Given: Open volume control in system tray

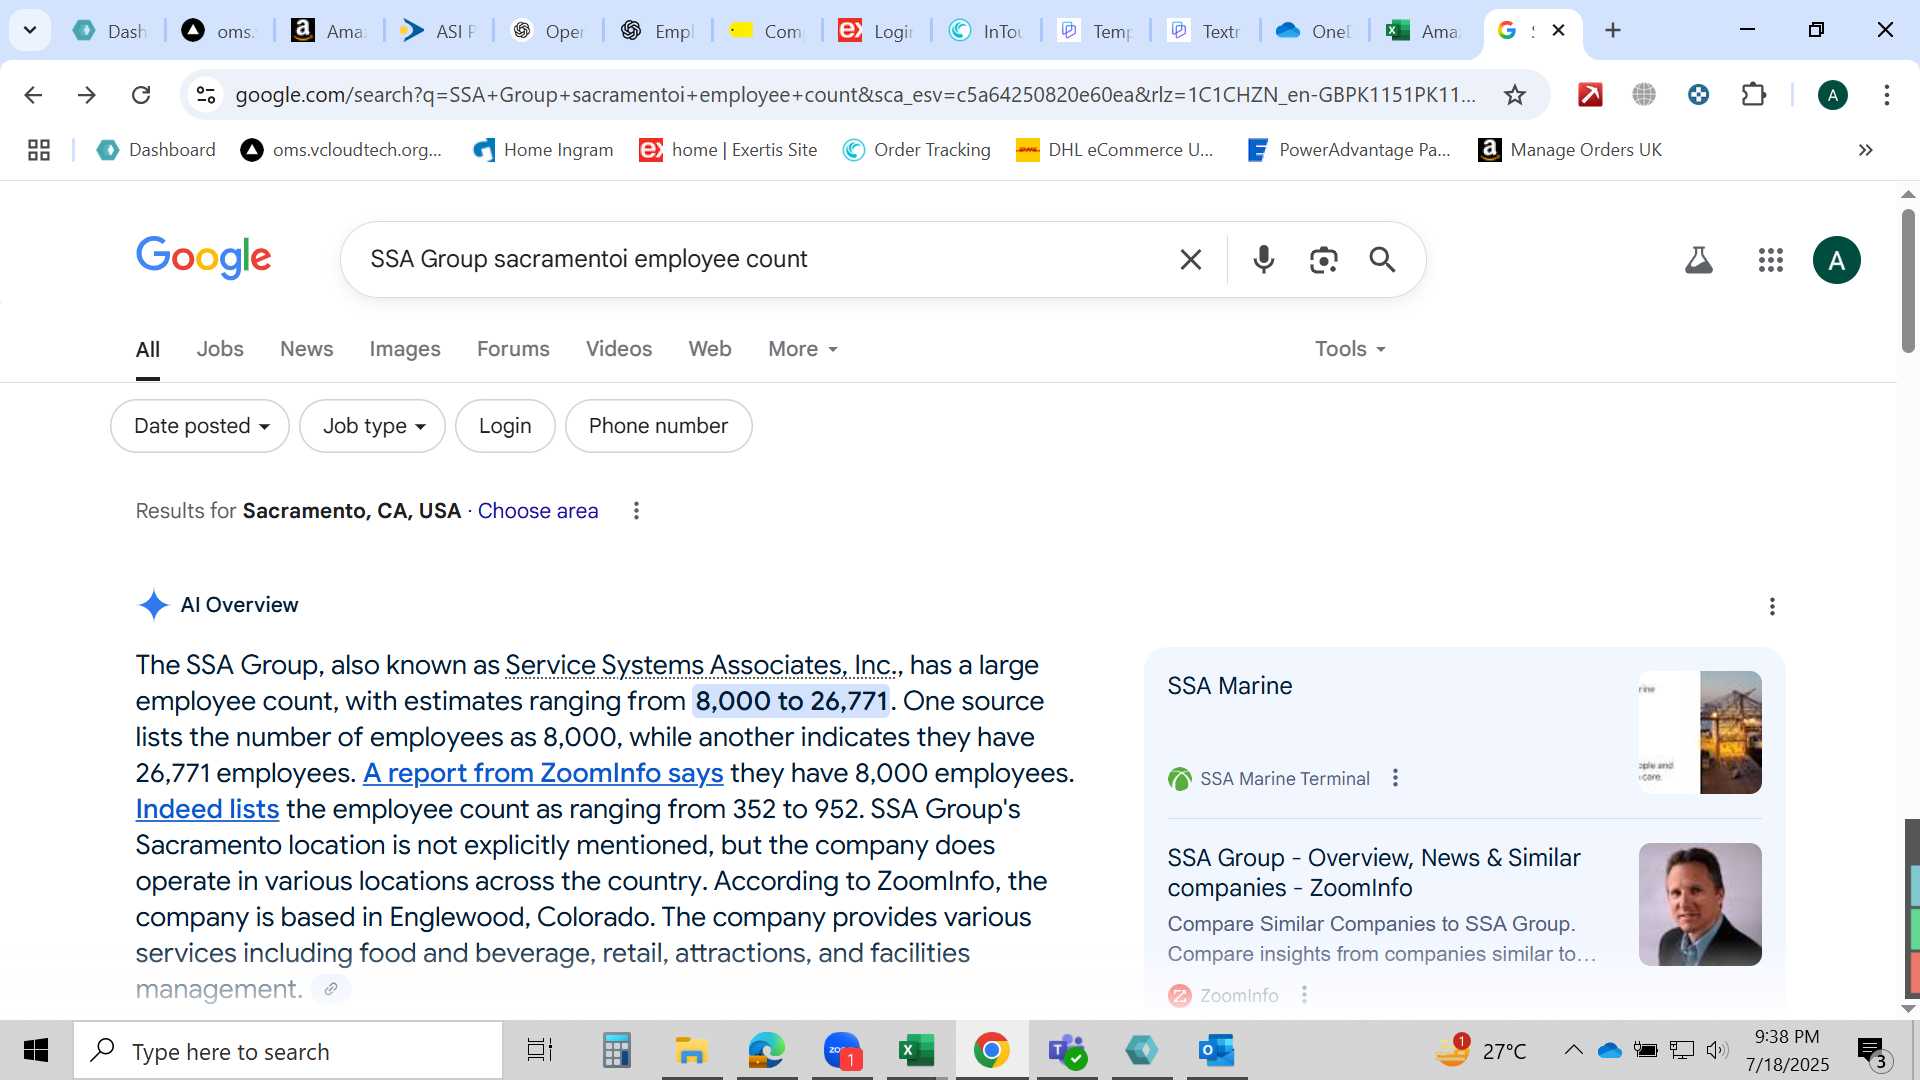Looking at the screenshot, I should (1717, 1050).
